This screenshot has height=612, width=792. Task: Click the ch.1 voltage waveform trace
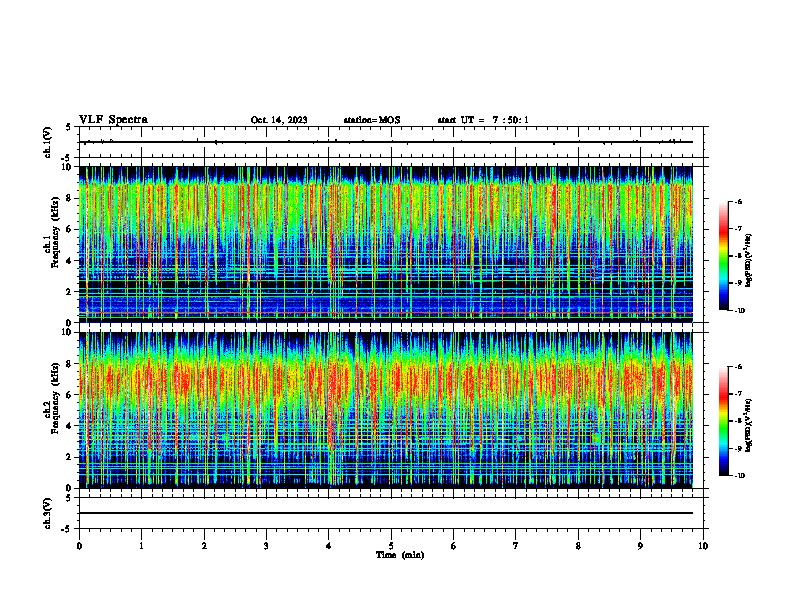pyautogui.click(x=386, y=142)
